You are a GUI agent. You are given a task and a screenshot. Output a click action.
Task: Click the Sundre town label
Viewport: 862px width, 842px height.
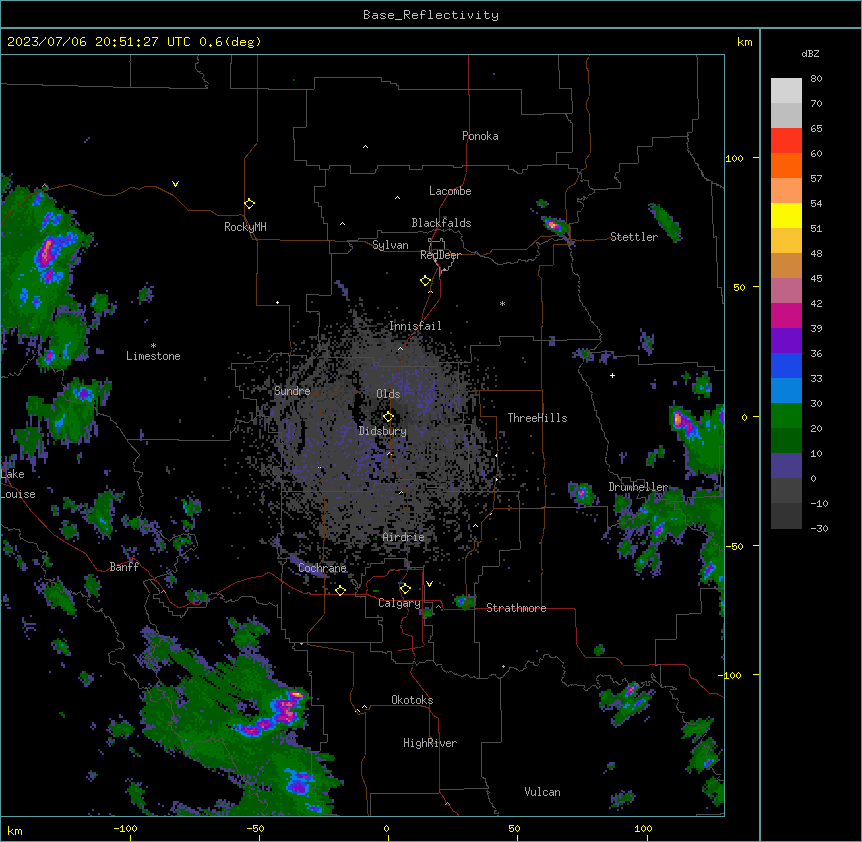click(x=292, y=391)
